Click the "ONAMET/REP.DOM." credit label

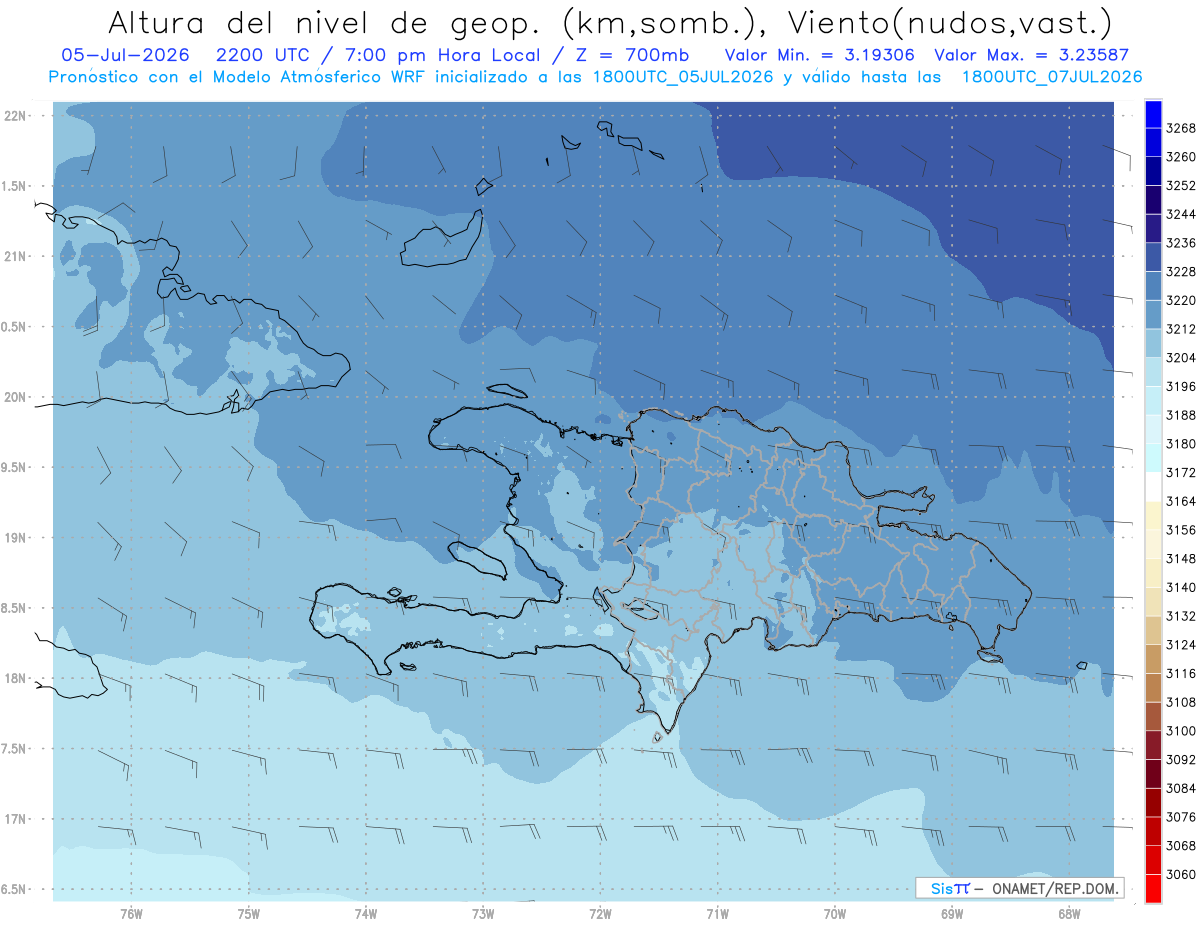pos(1054,888)
